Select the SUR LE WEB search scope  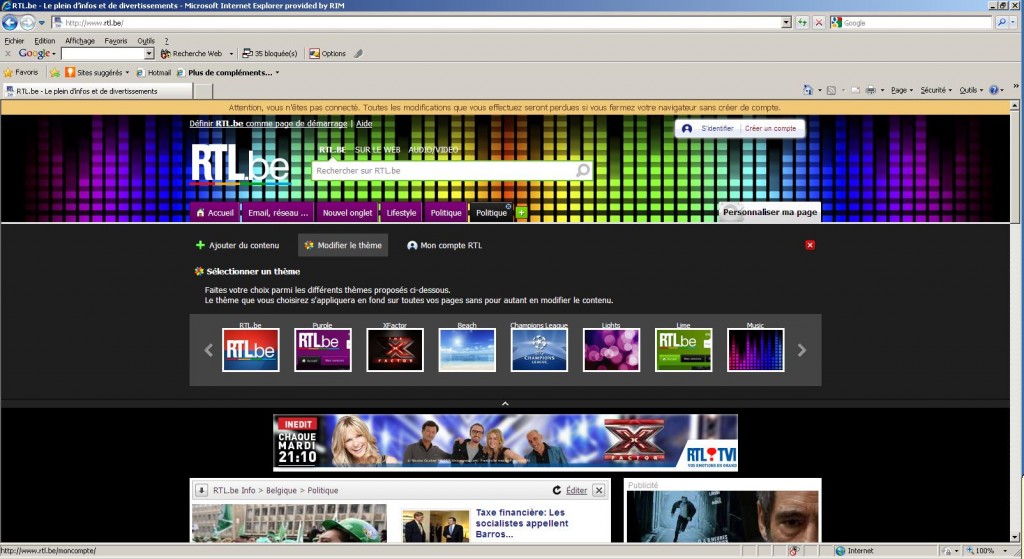(377, 150)
